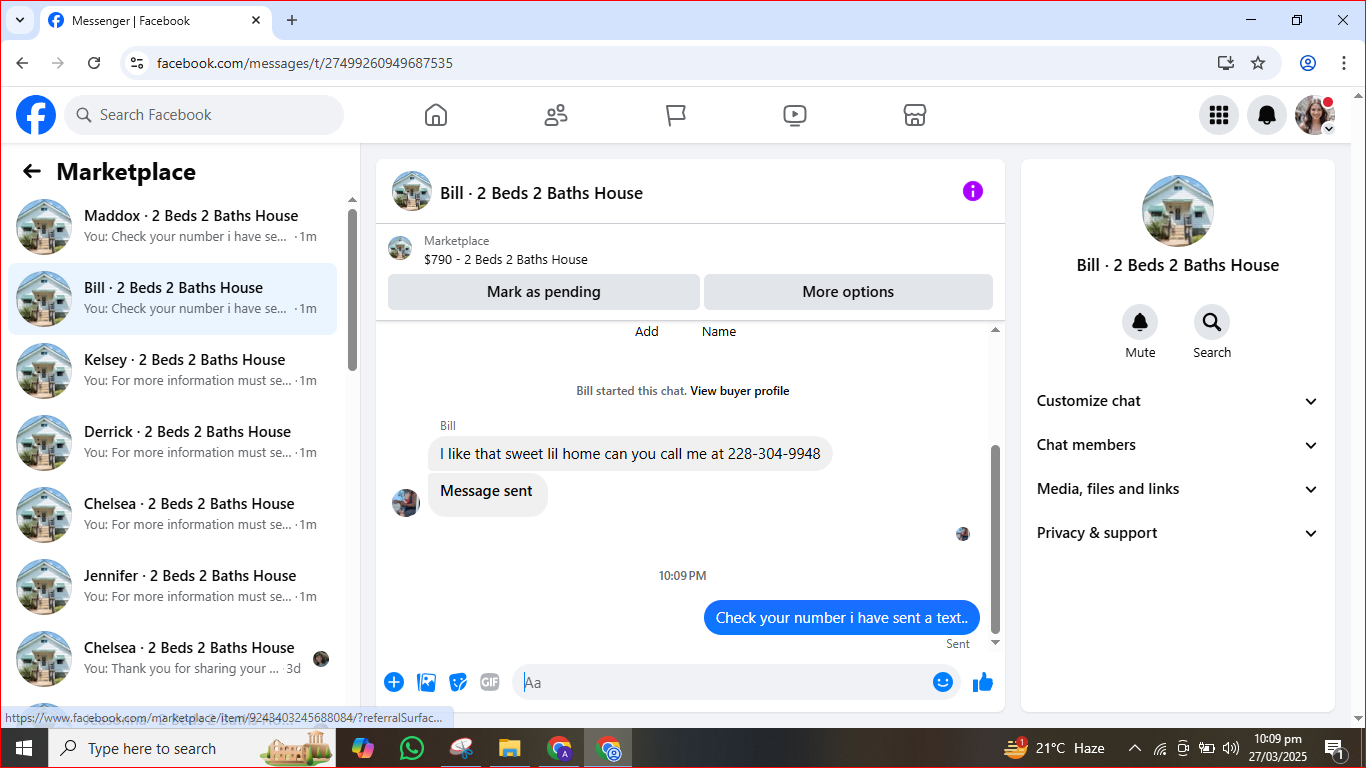Open the Marketplace storefront icon

(x=915, y=115)
